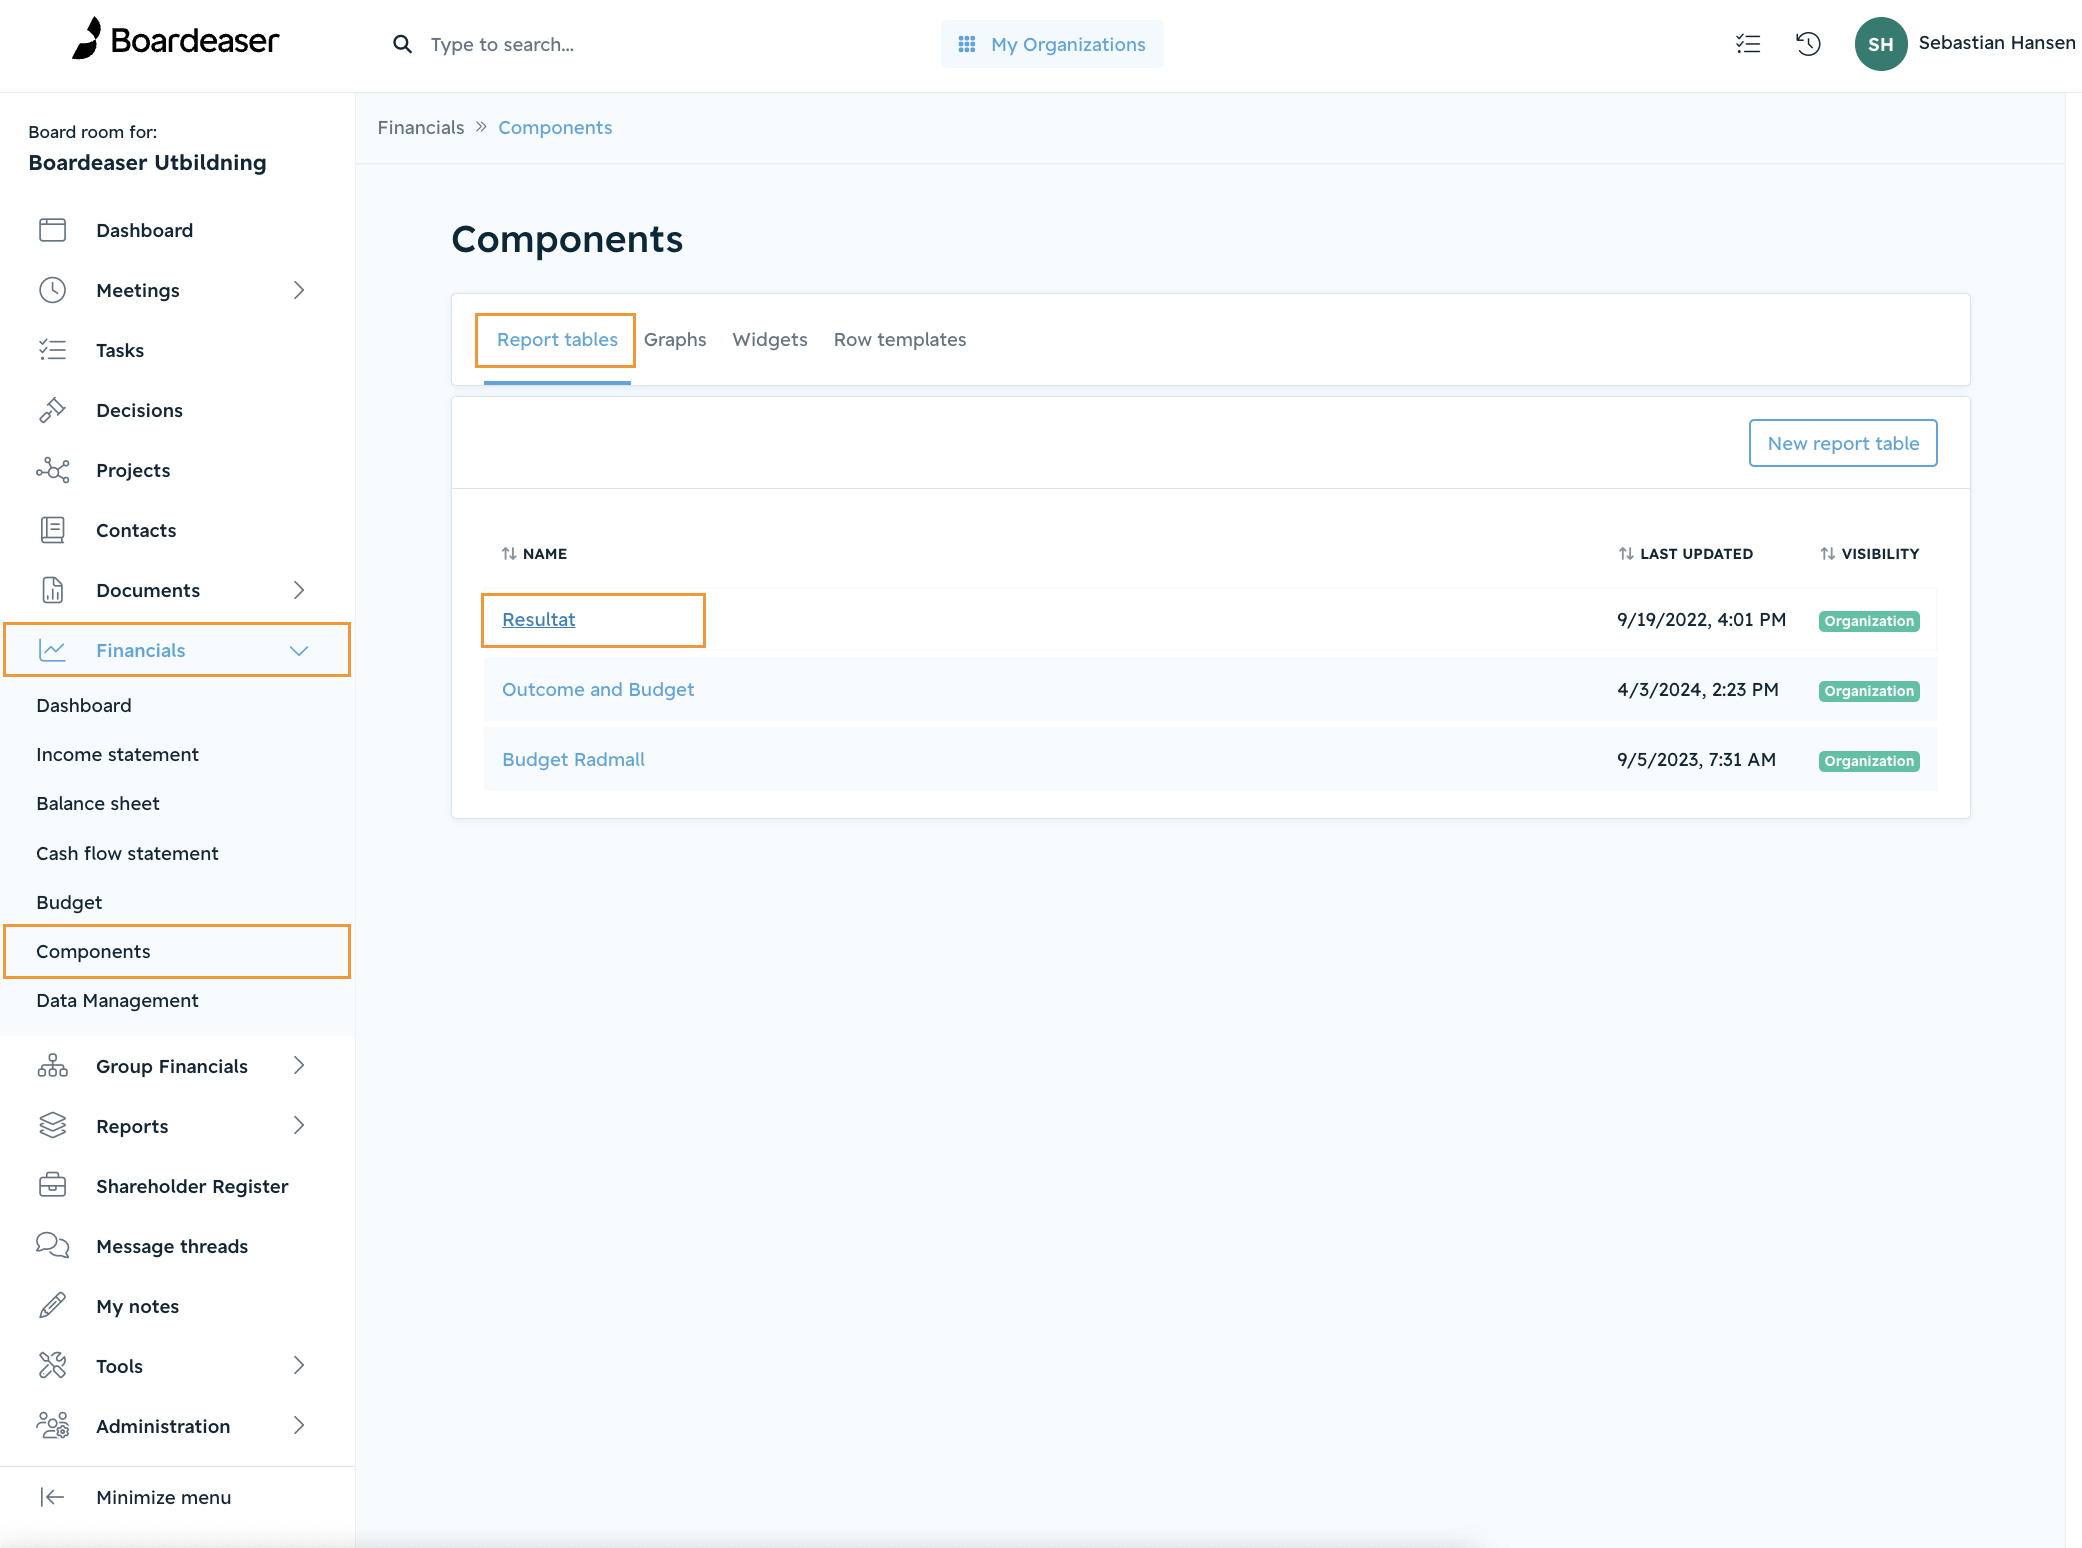
Task: Expand the Documents submenu chevron
Action: pyautogui.click(x=298, y=590)
